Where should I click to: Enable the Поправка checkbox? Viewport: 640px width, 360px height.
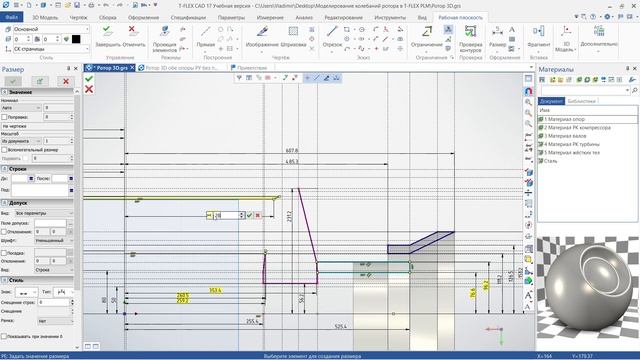[4, 117]
